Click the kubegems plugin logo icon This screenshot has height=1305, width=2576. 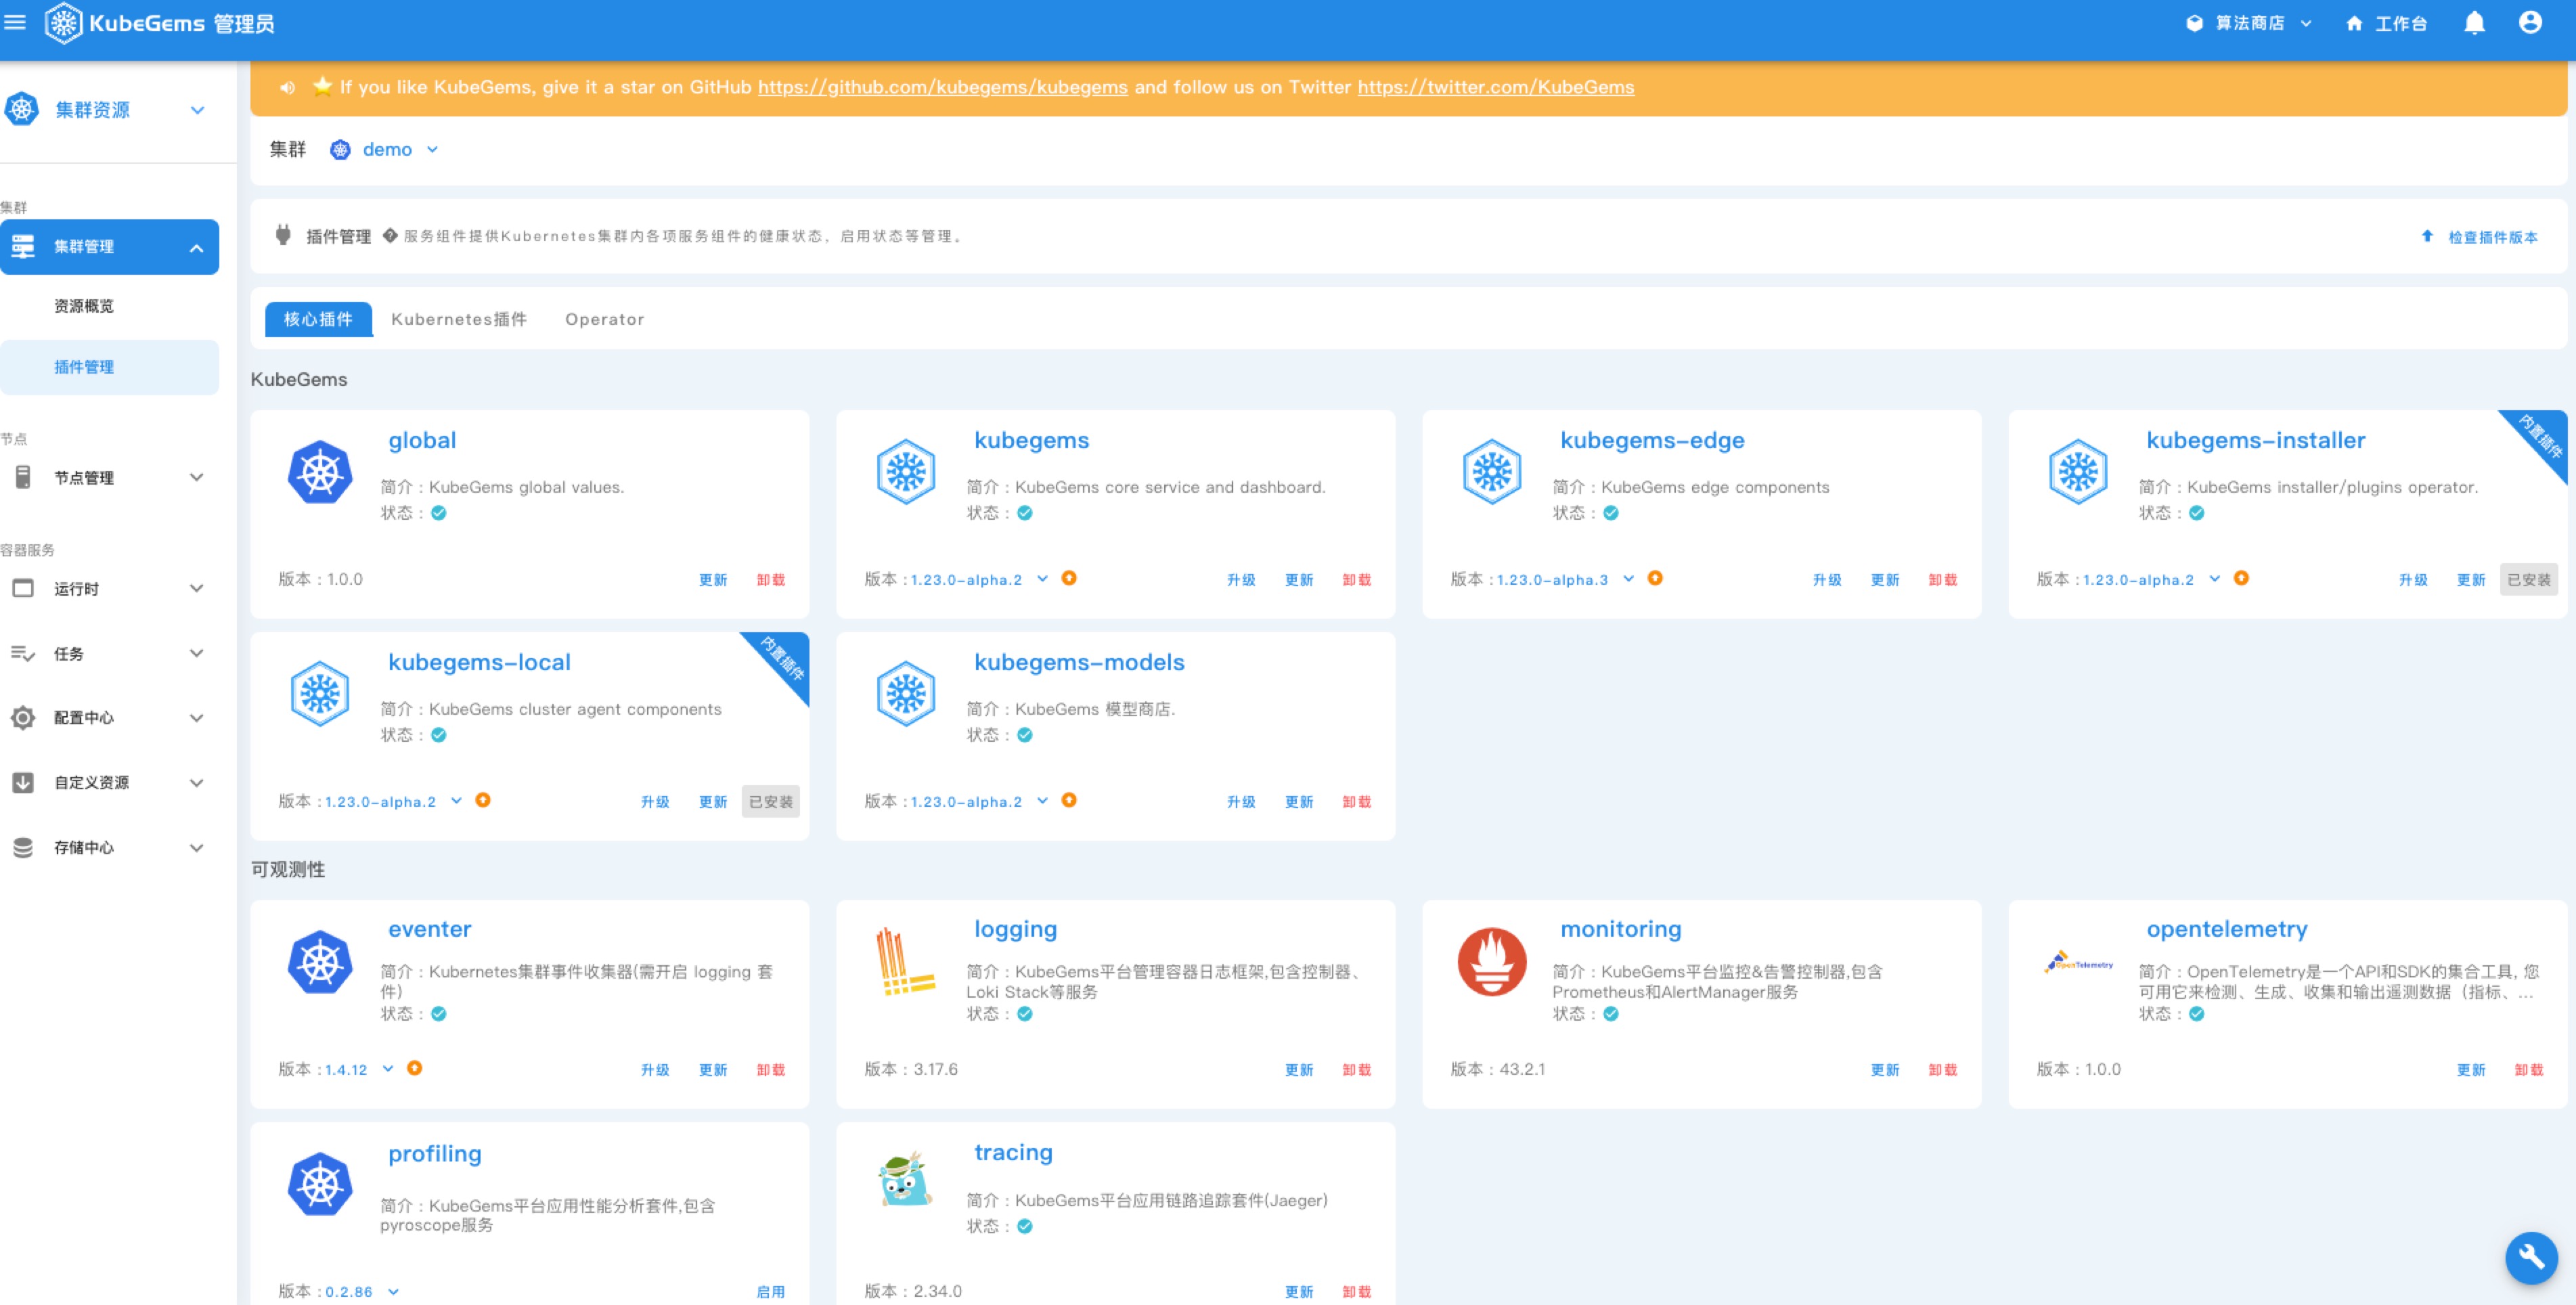click(906, 472)
